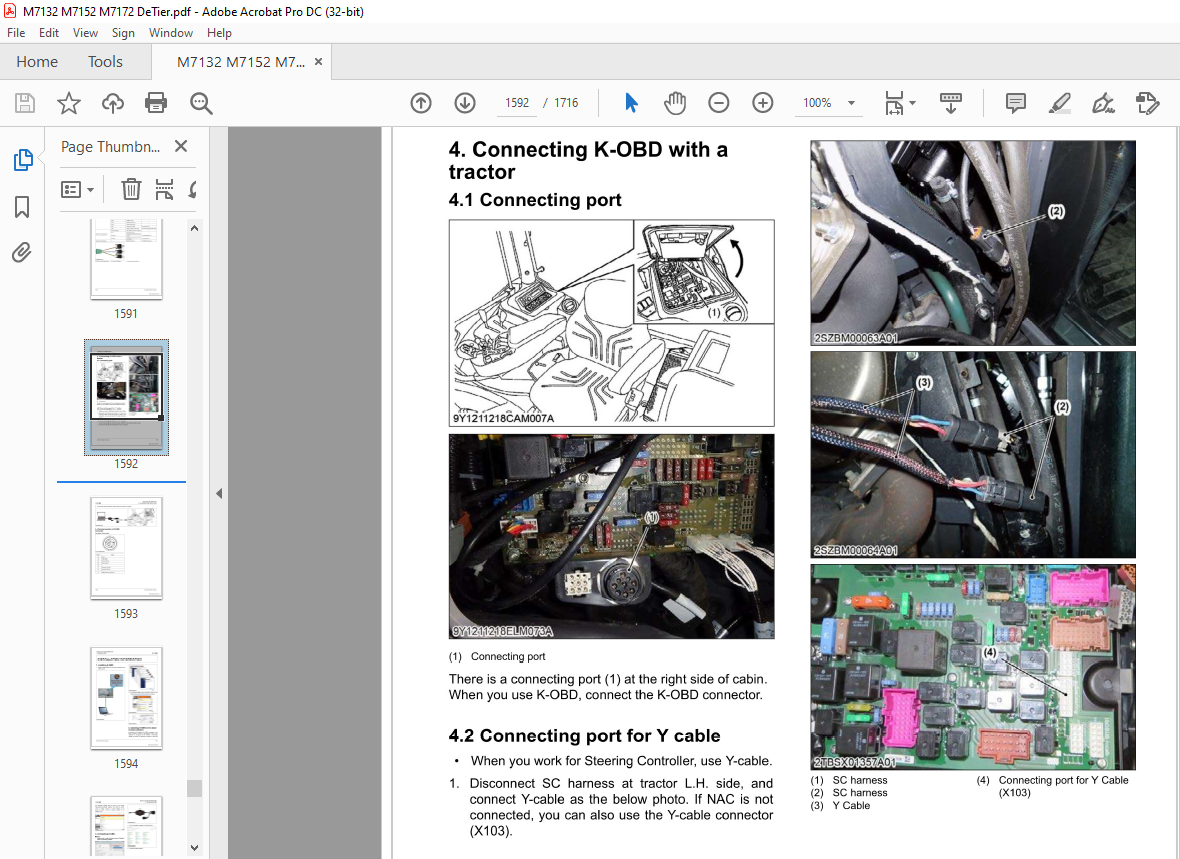Activate the Hand pan tool
Image resolution: width=1180 pixels, height=859 pixels.
coord(675,103)
